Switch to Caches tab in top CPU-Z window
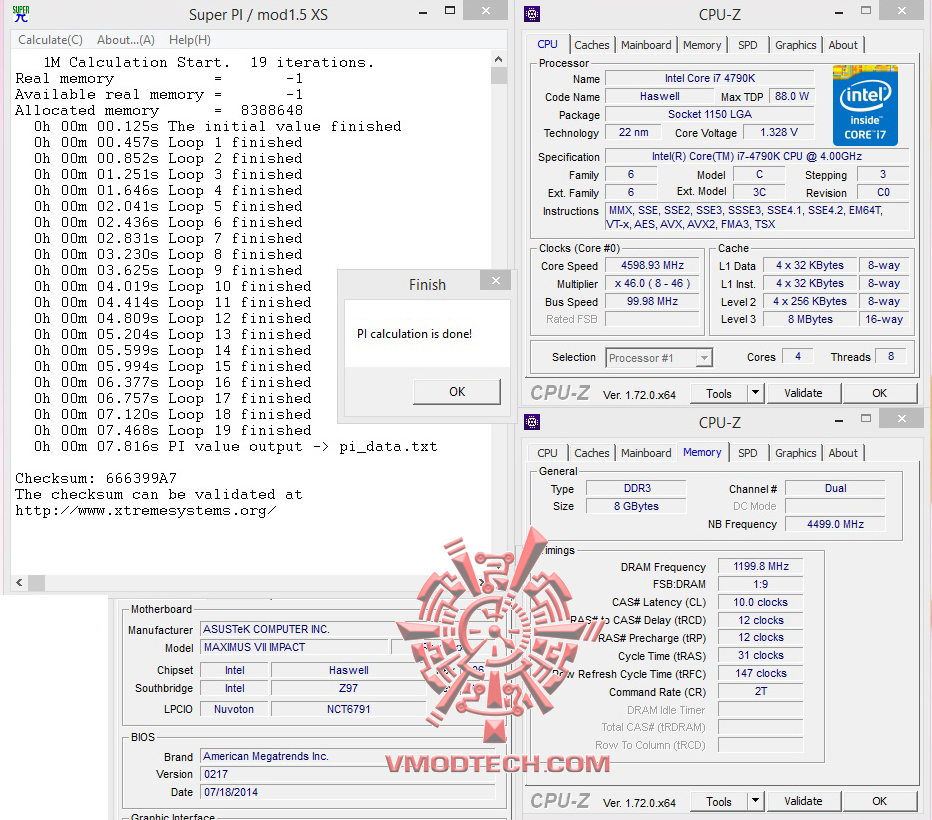932x820 pixels. point(591,45)
